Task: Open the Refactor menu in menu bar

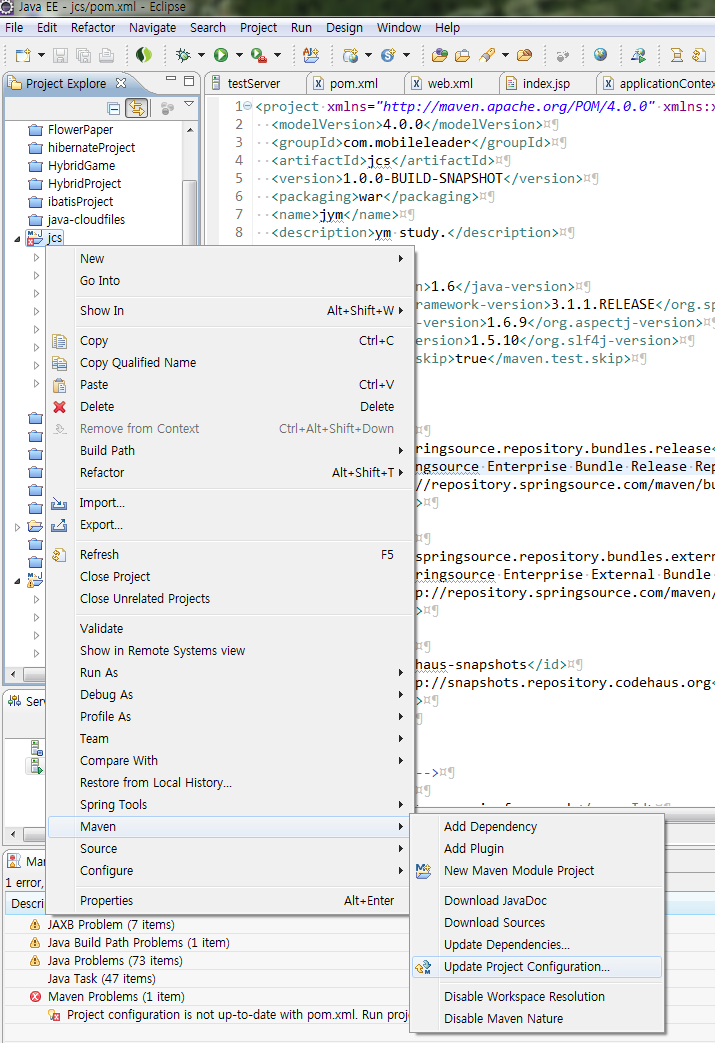Action: (93, 28)
